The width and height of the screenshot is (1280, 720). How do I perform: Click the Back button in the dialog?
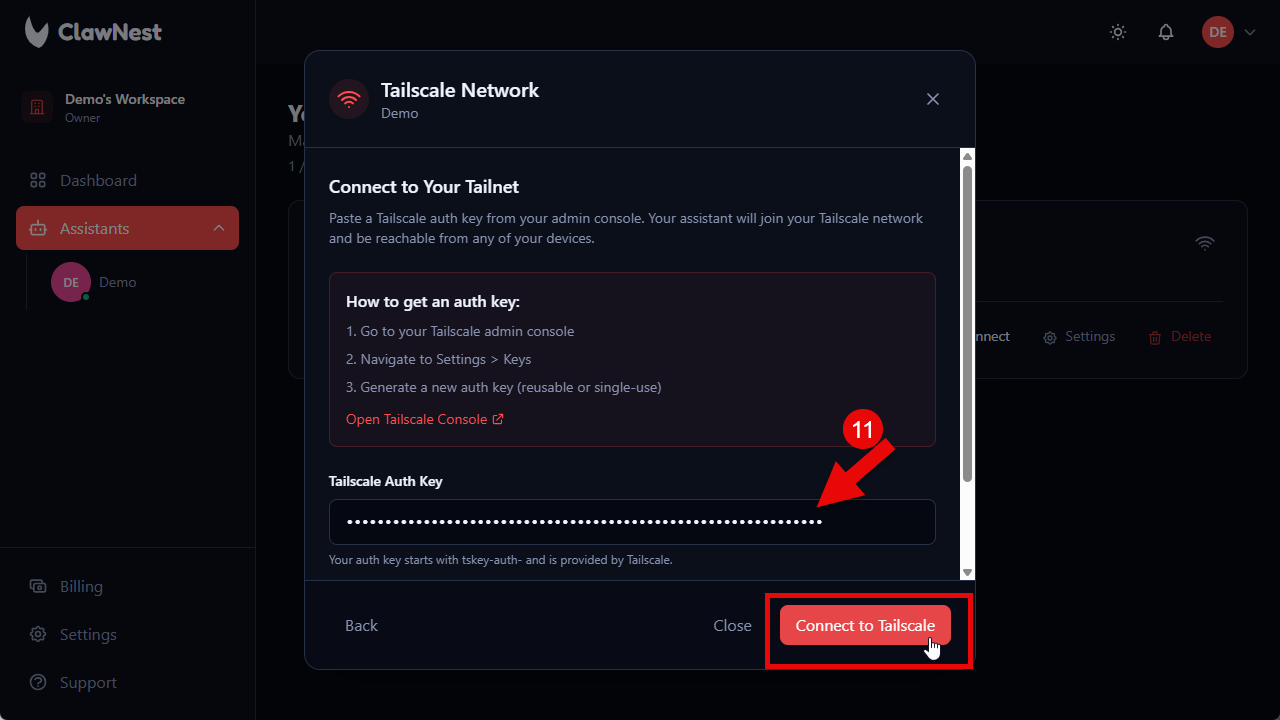tap(361, 625)
